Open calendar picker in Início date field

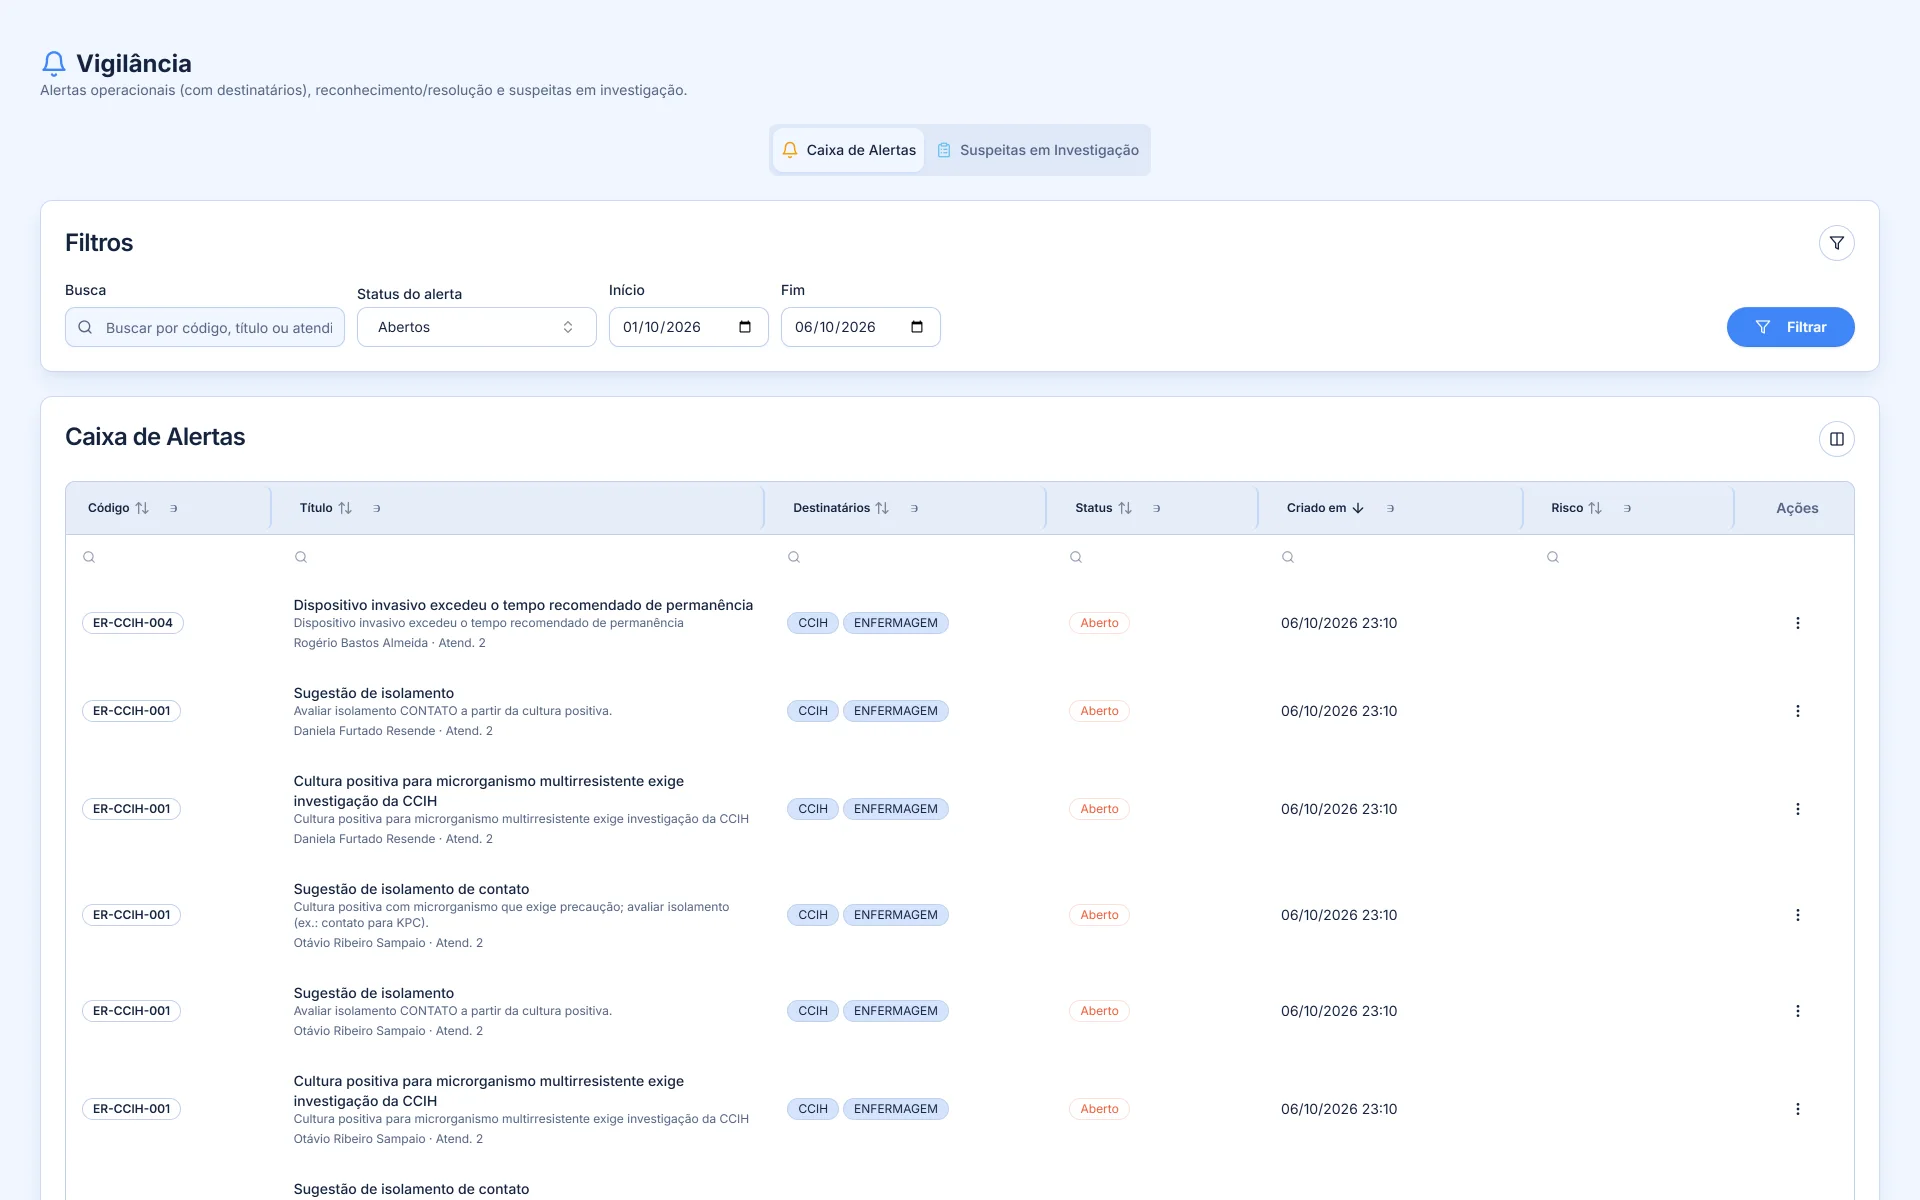[745, 327]
